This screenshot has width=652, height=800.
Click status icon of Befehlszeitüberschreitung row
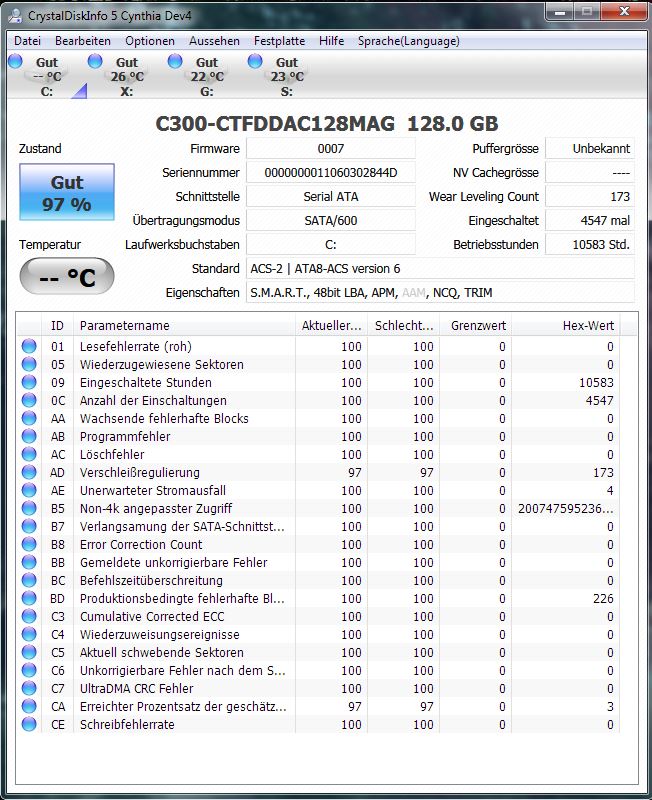click(x=29, y=580)
